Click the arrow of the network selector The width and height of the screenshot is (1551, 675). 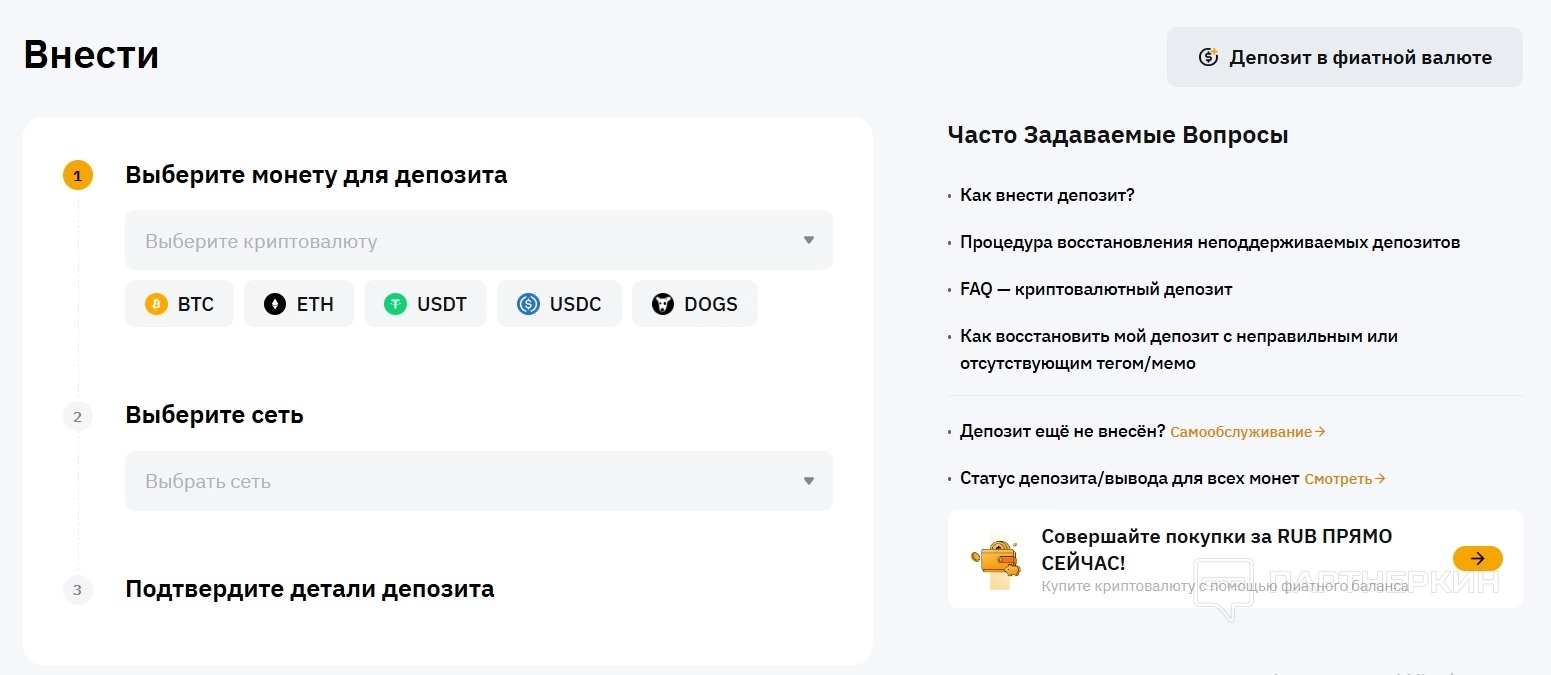(x=809, y=481)
